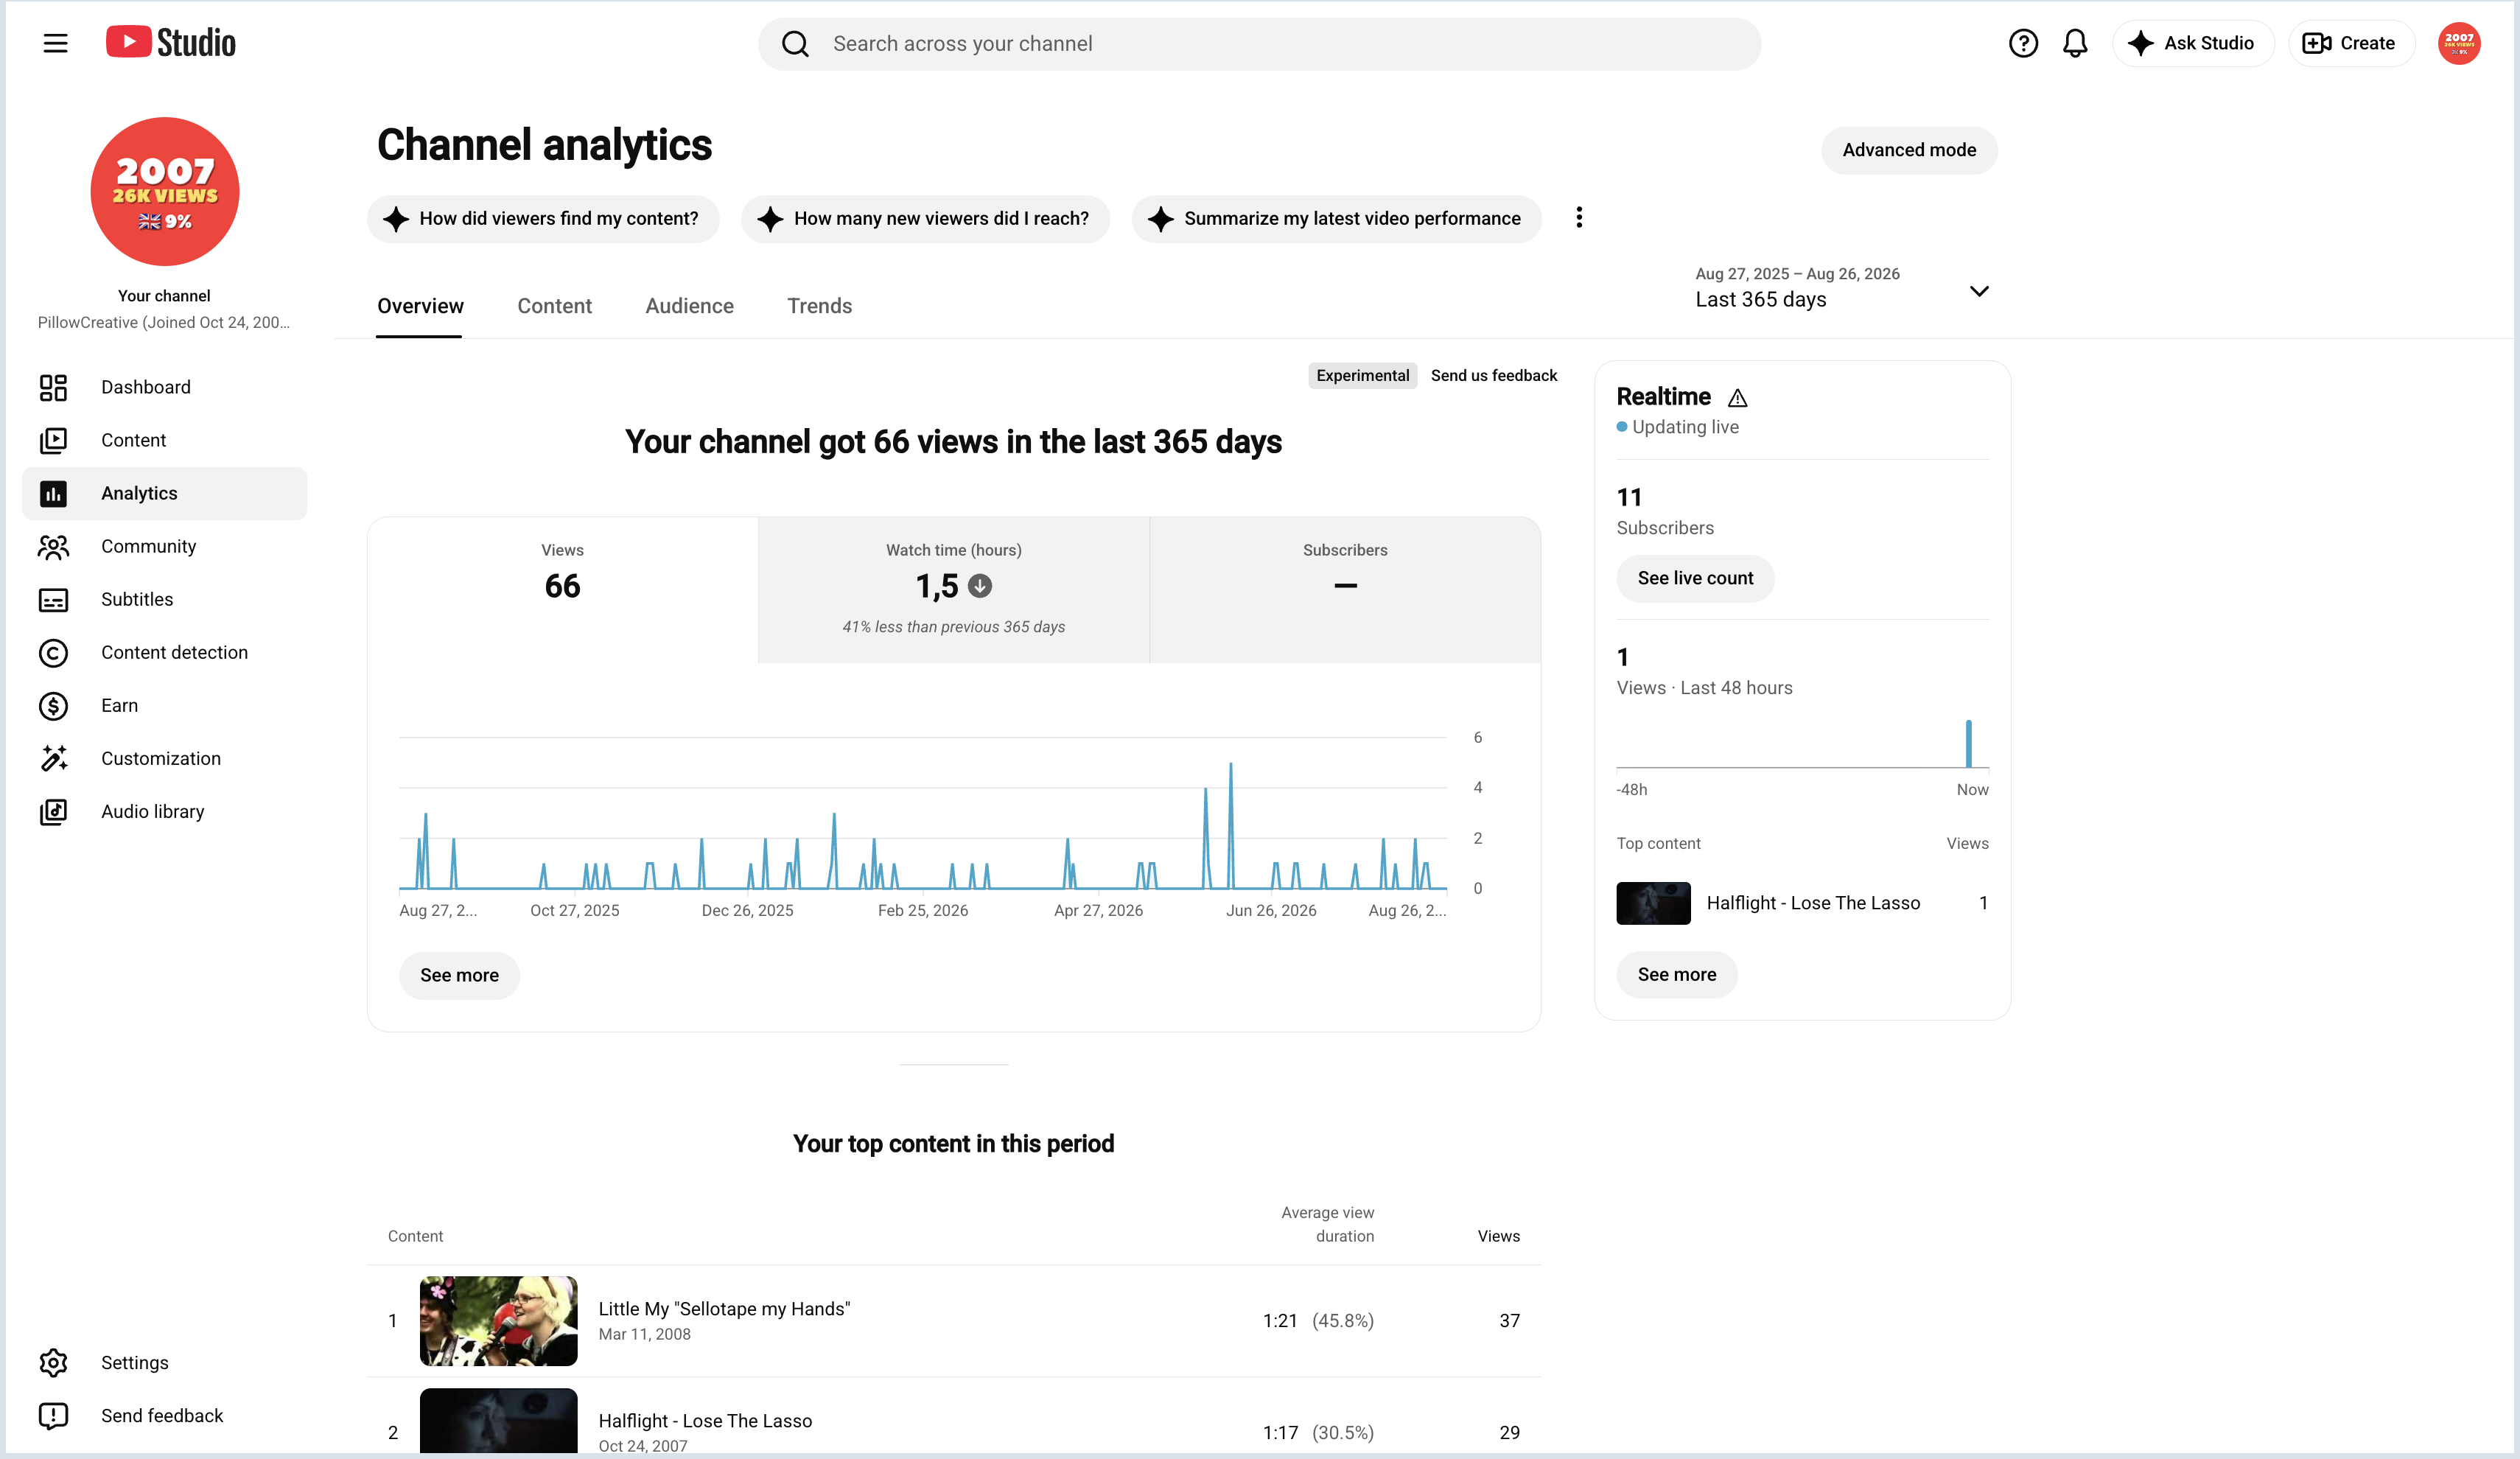The image size is (2520, 1459).
Task: Click the '11' Subscribers realtime count
Action: click(1629, 497)
